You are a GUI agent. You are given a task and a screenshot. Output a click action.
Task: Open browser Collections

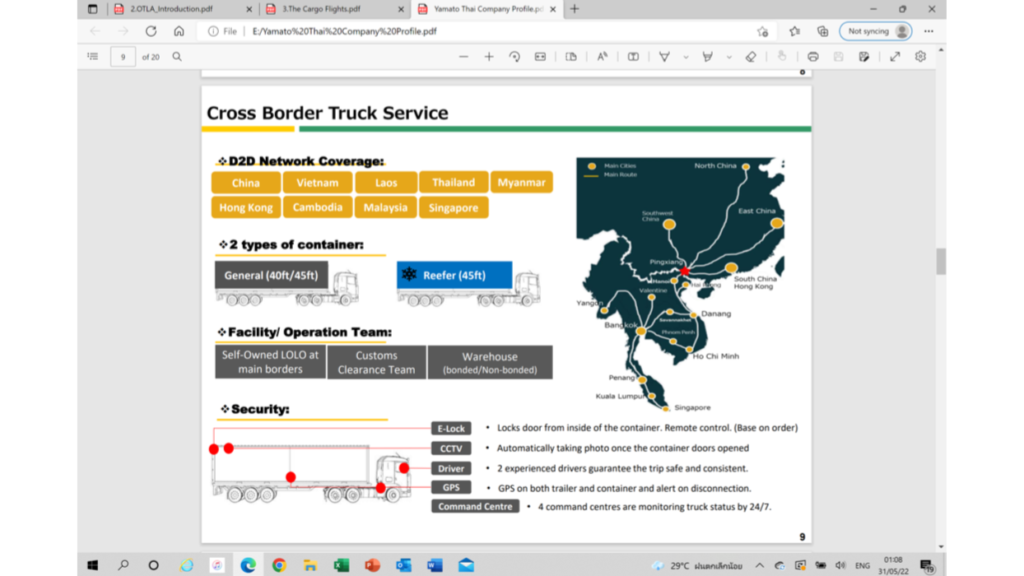823,31
